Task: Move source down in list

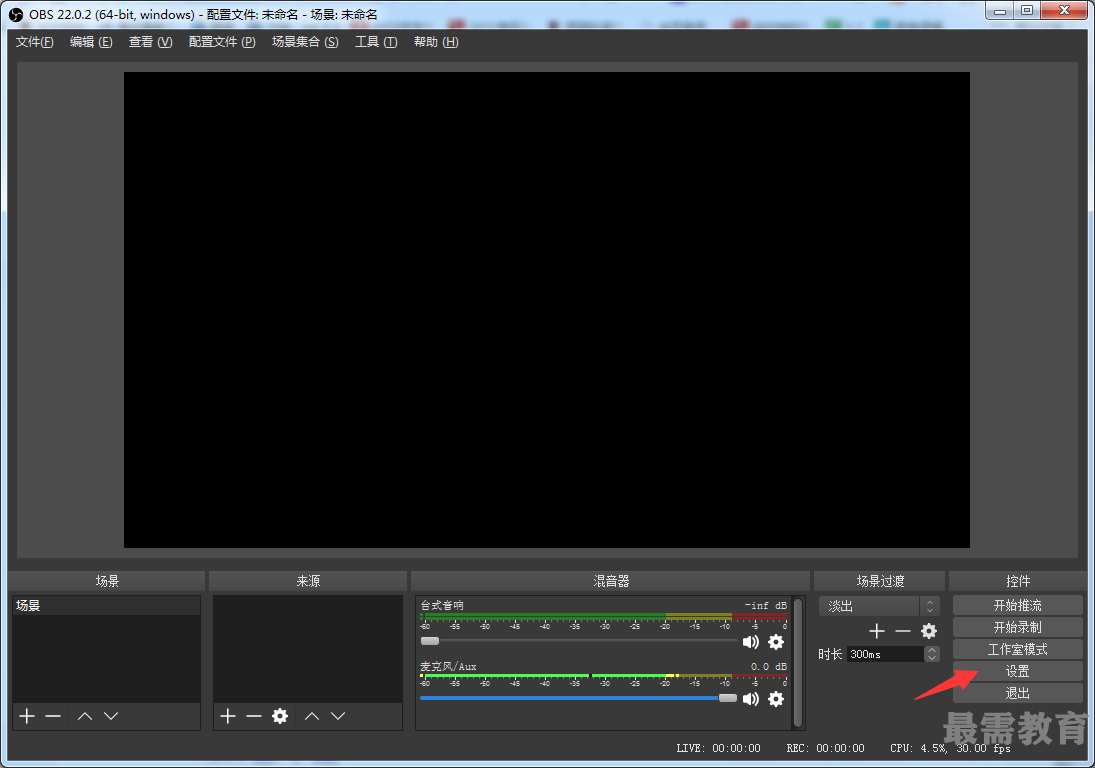Action: pos(338,716)
